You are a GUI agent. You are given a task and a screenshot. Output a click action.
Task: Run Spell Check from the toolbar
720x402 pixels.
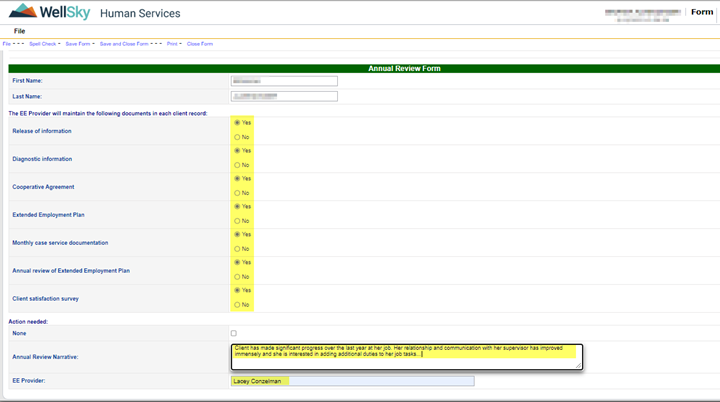pyautogui.click(x=43, y=44)
